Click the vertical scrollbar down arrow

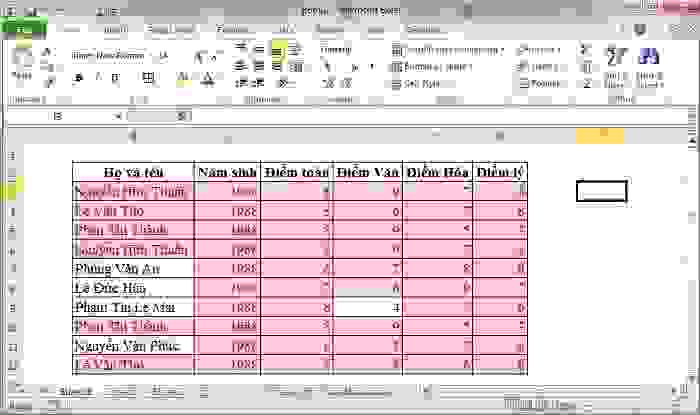pos(692,379)
